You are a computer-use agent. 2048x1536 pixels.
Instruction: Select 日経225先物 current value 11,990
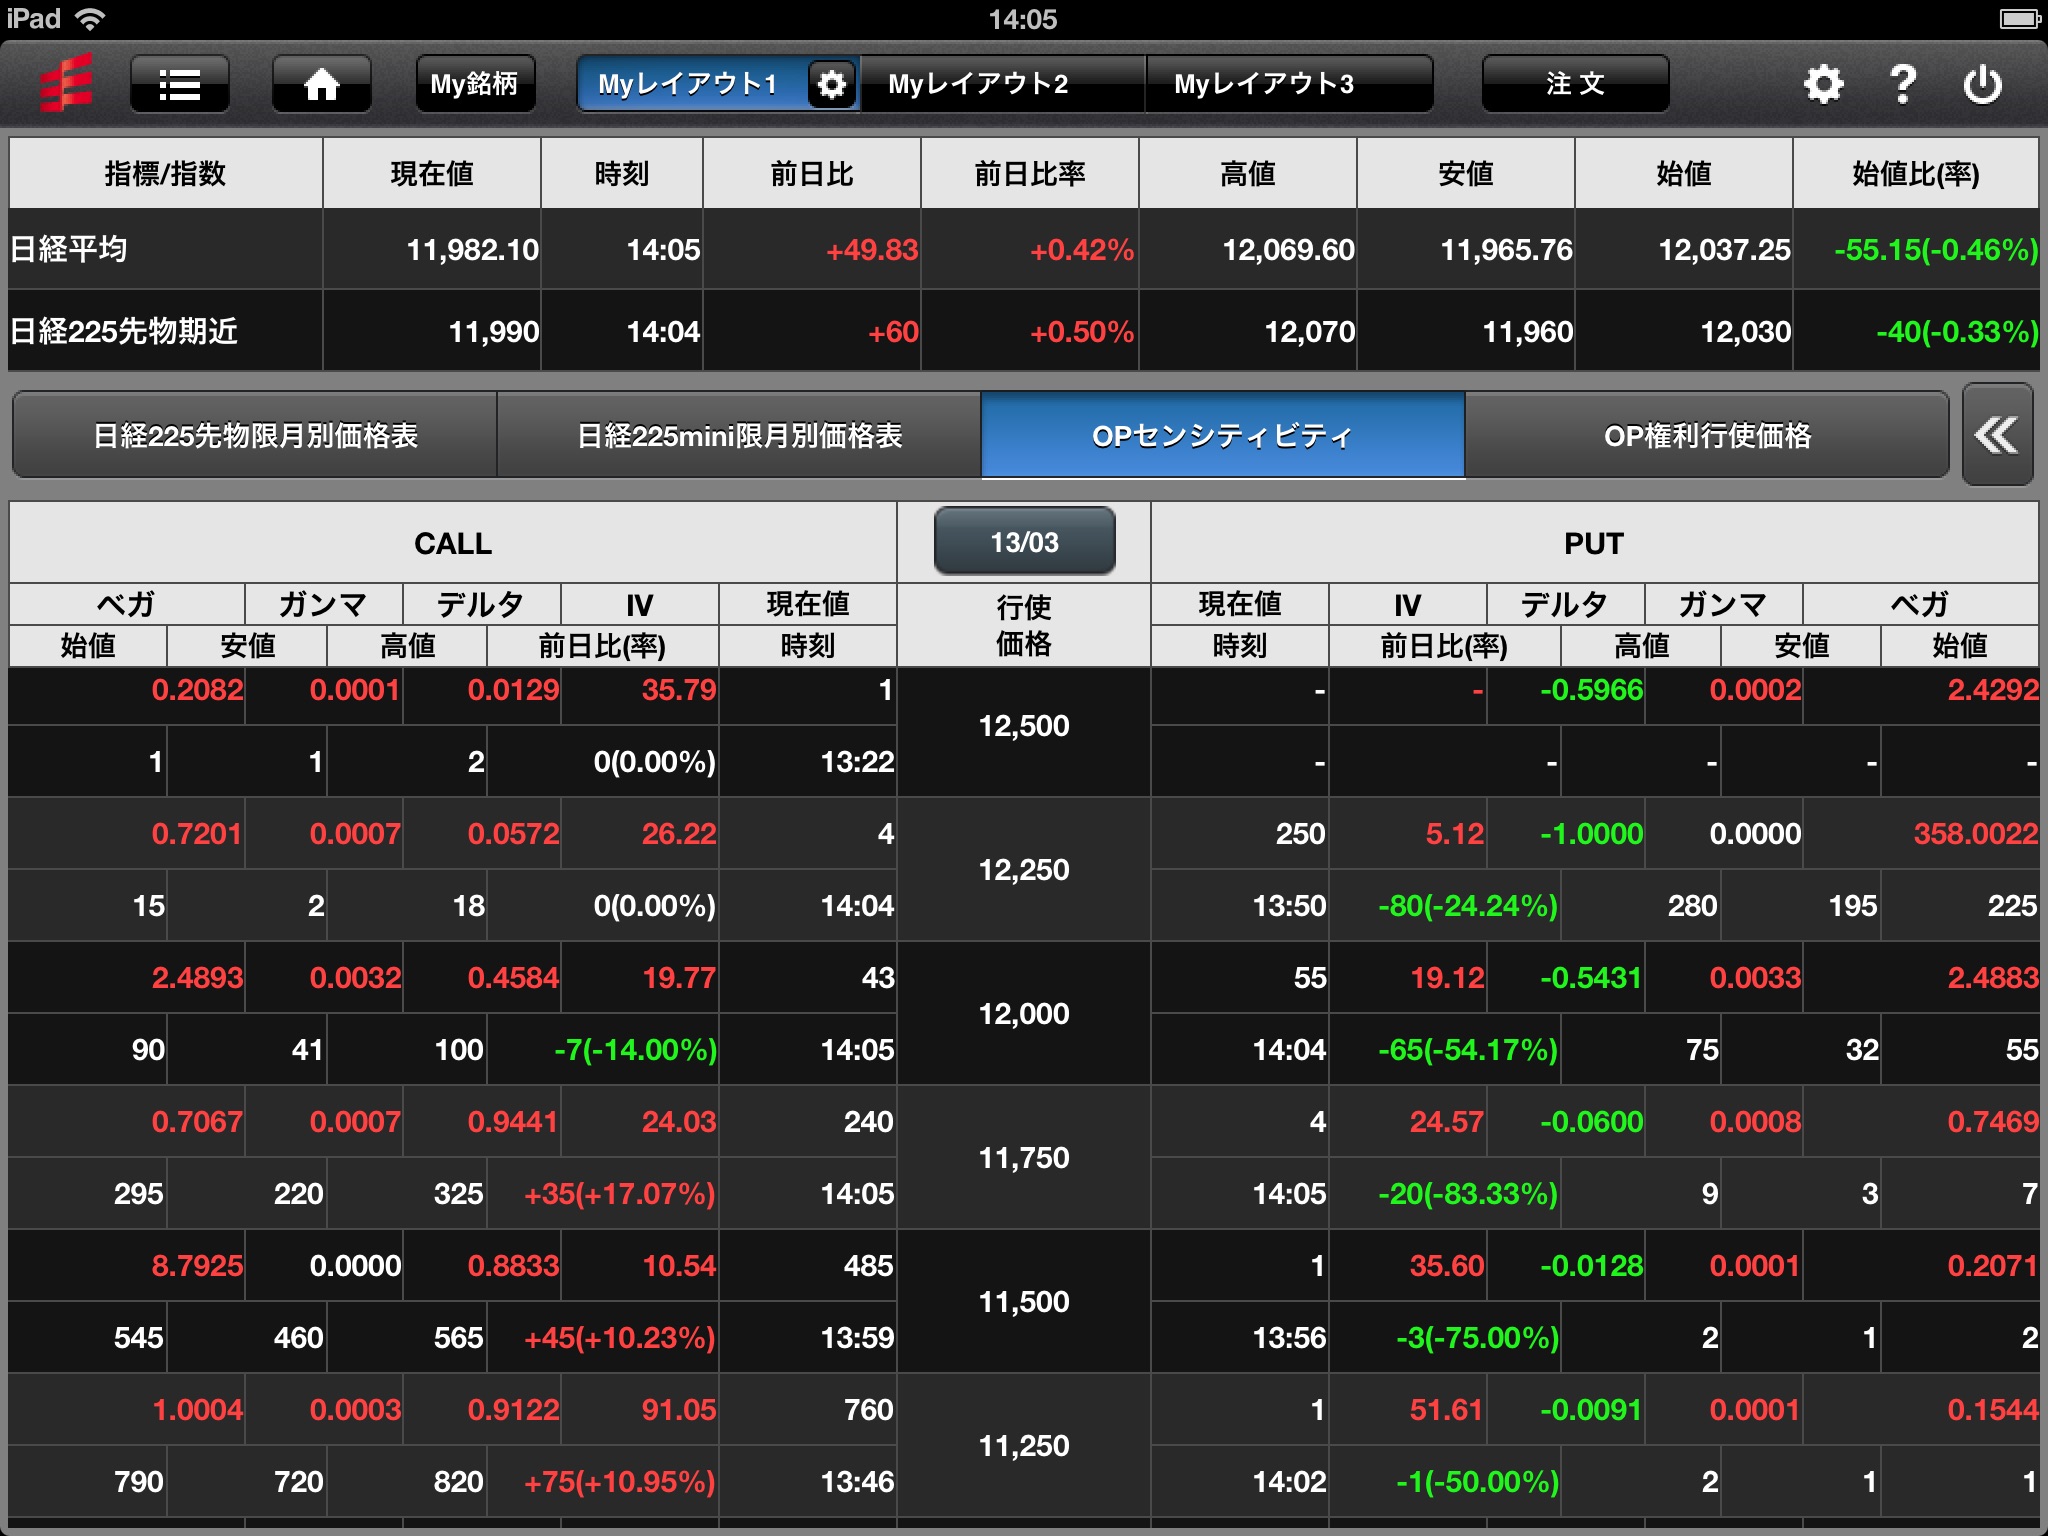(x=494, y=332)
